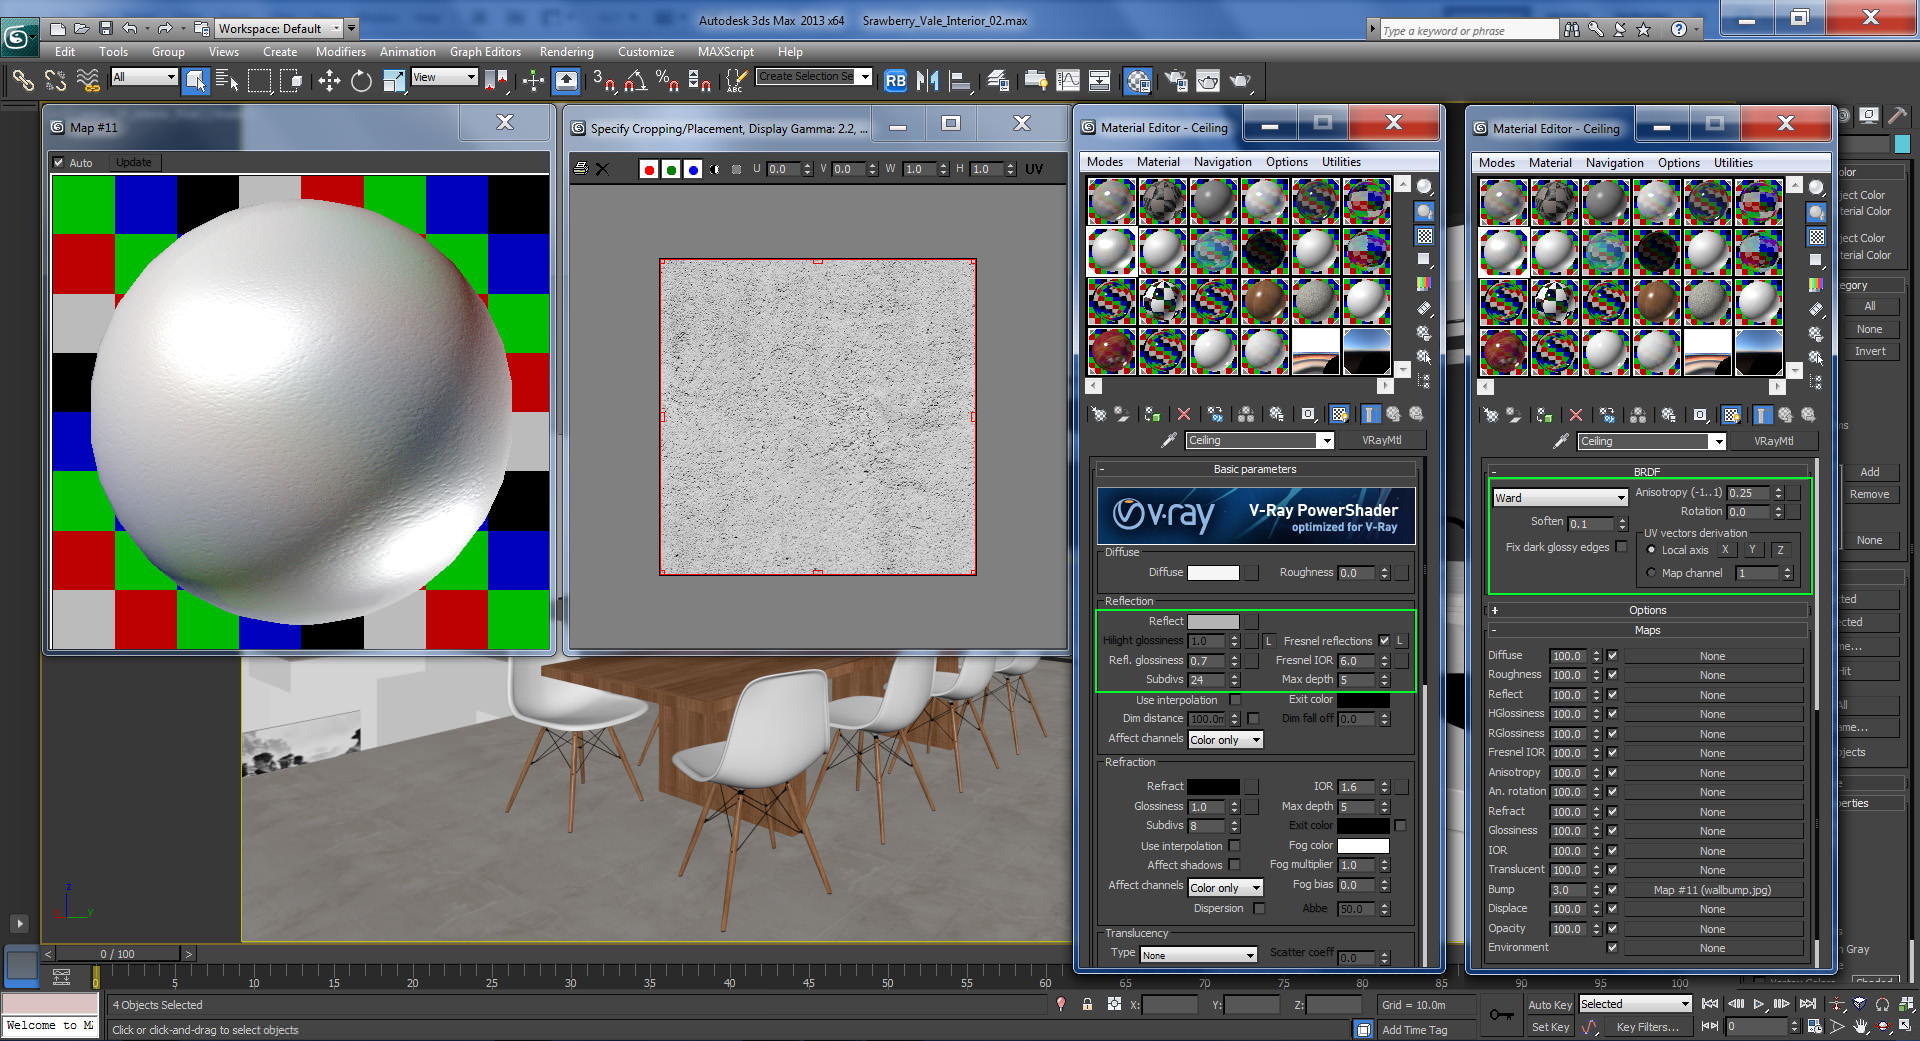Toggle the Auto checkbox in Map #11 window

click(59, 162)
